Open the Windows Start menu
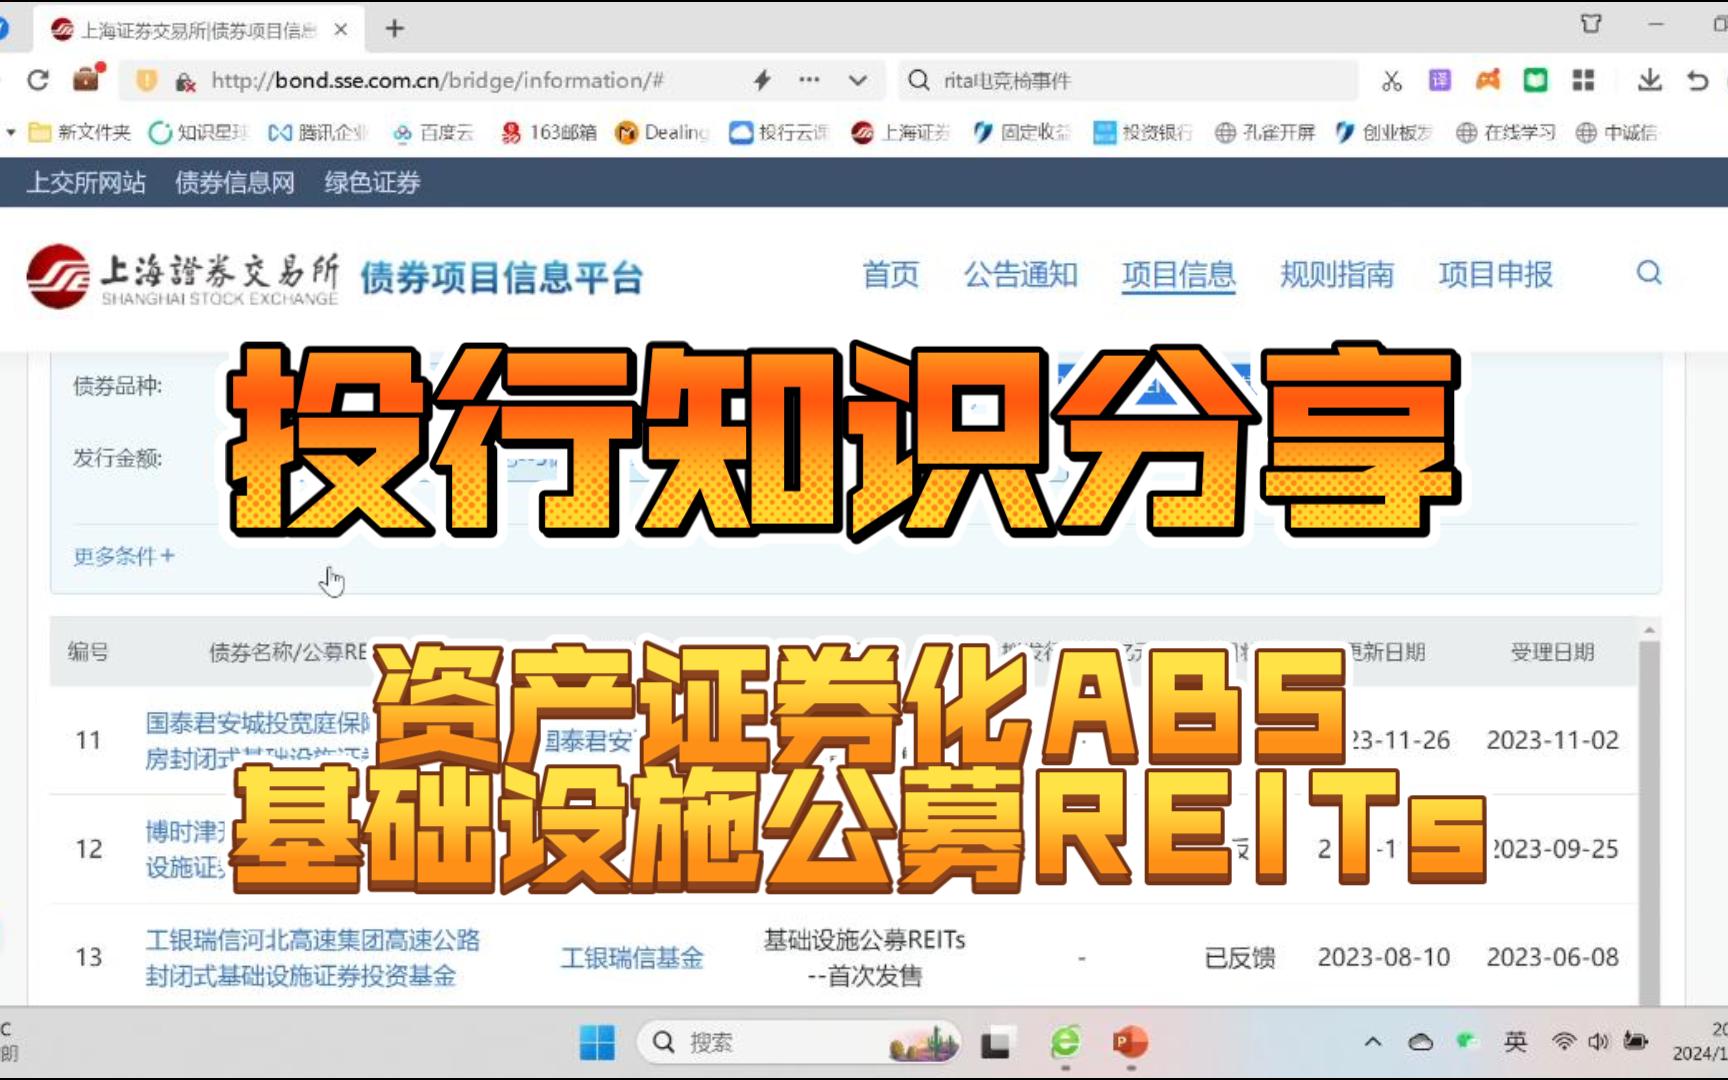This screenshot has height=1080, width=1728. click(x=598, y=1043)
